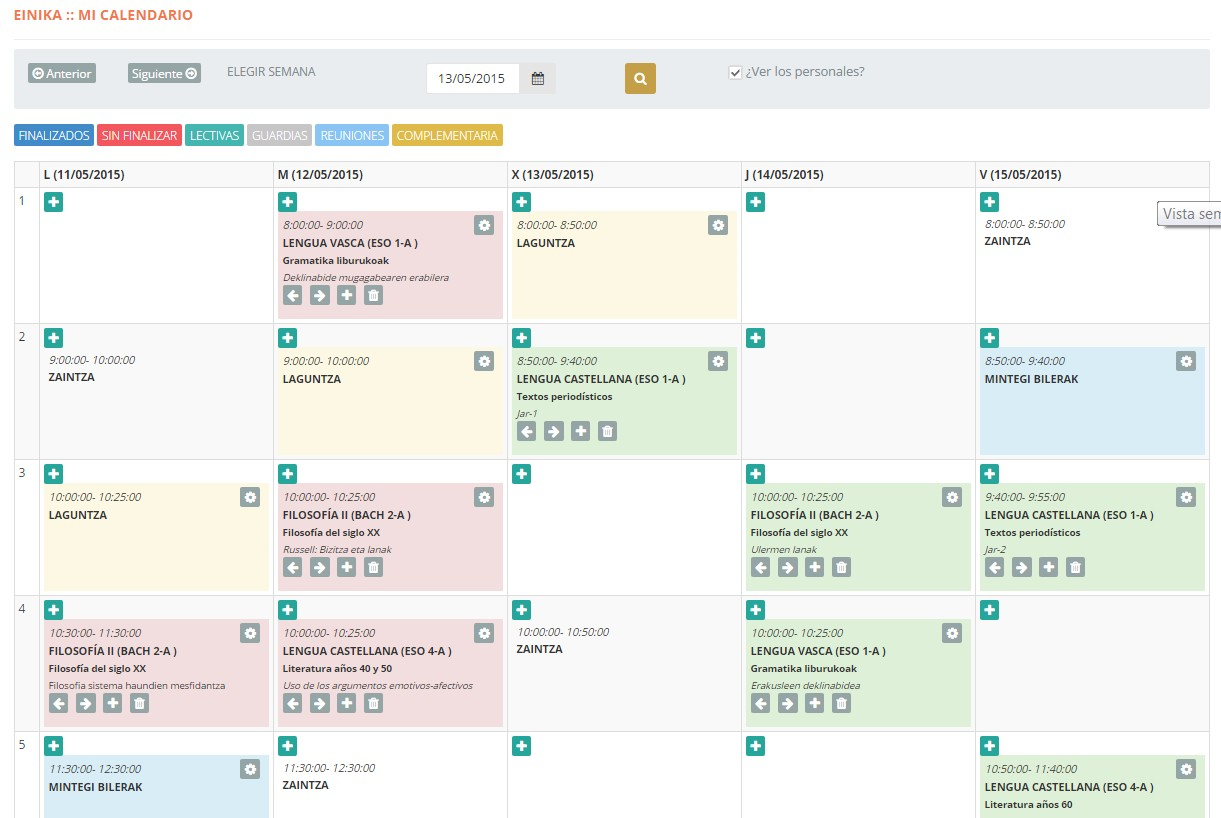Open gear on Monday's Mintegi Bilerak entry

coord(250,769)
